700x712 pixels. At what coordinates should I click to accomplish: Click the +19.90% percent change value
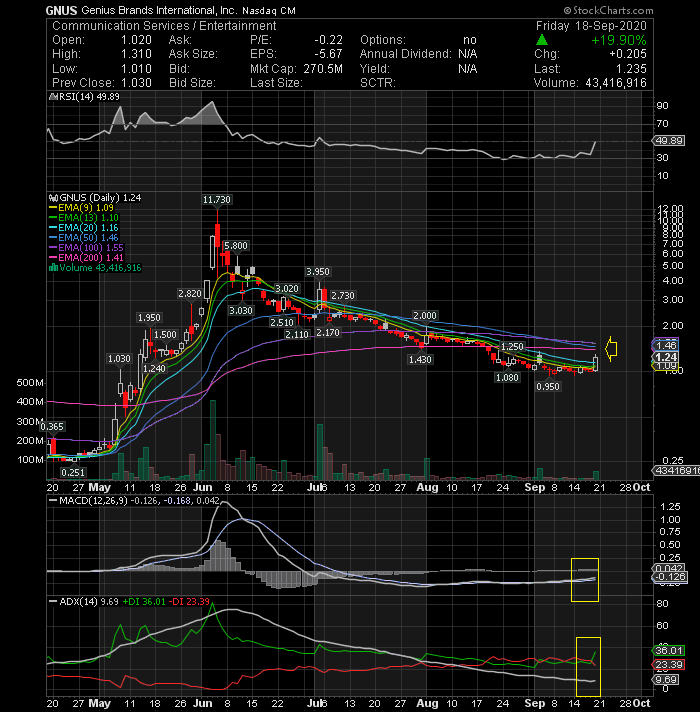click(x=619, y=40)
